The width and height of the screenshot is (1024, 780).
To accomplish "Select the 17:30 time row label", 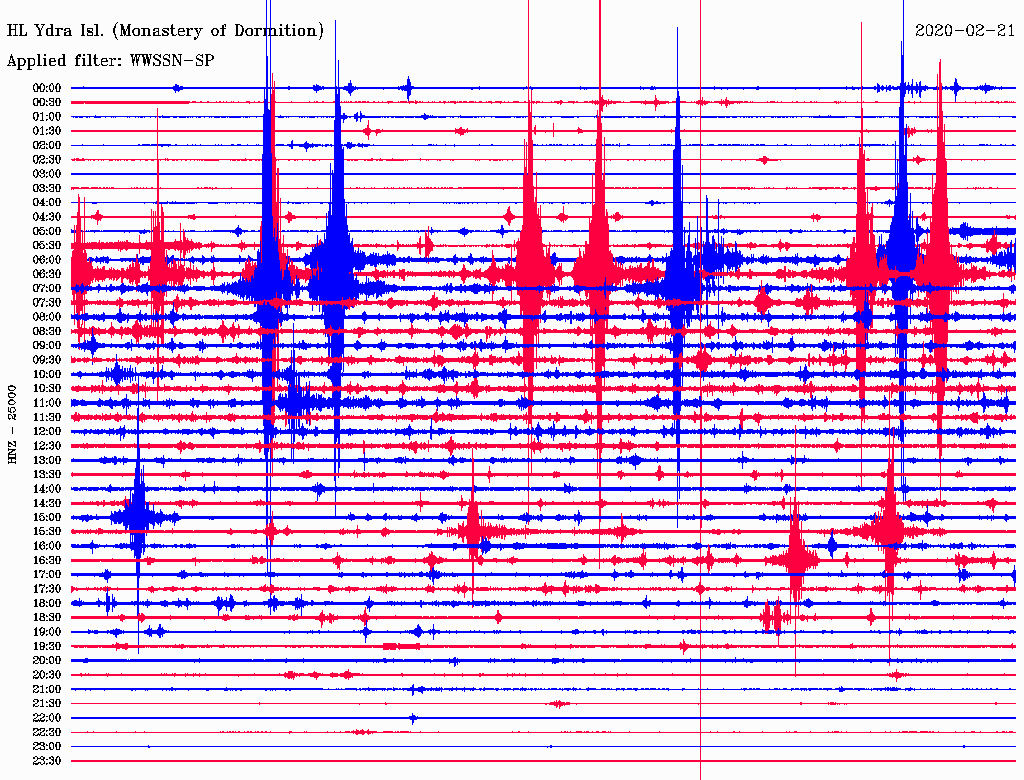I will point(47,588).
